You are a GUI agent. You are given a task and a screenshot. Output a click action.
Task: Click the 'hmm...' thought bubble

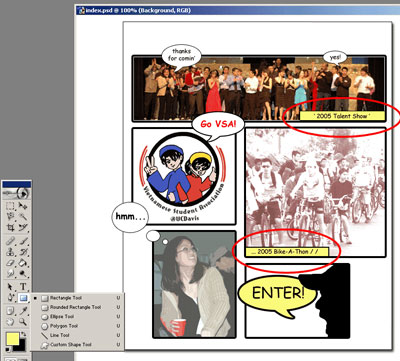[x=130, y=217]
